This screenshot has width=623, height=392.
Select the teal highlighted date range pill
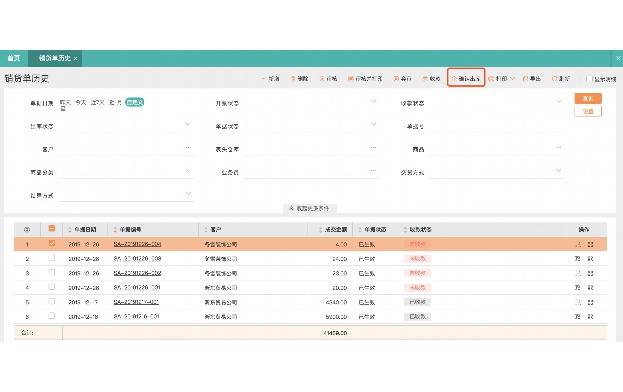pyautogui.click(x=135, y=102)
